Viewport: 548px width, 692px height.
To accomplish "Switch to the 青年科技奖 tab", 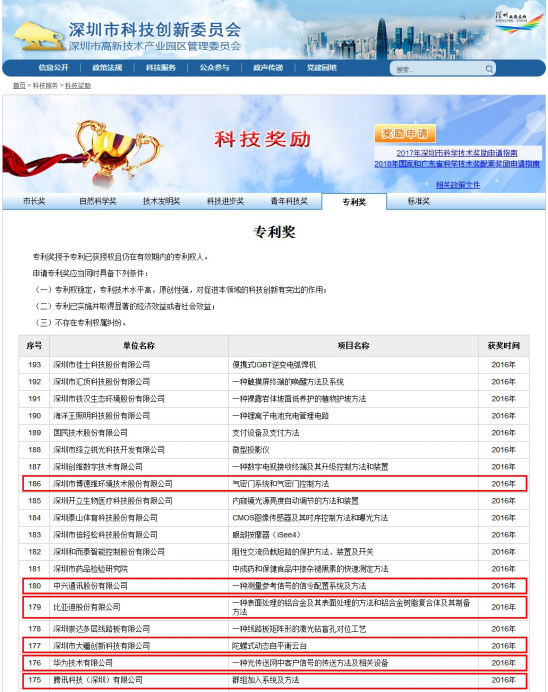I will pos(289,201).
